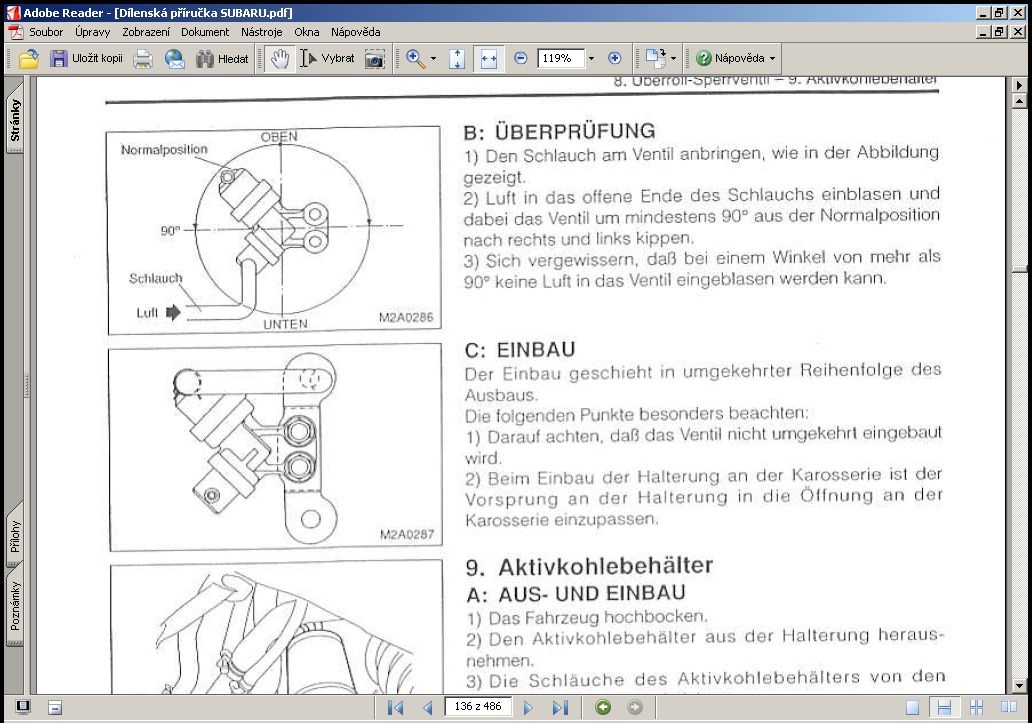Screen dimensions: 1032x723
Task: Expand the Nápověda toolbar dropdown arrow
Action: (773, 59)
